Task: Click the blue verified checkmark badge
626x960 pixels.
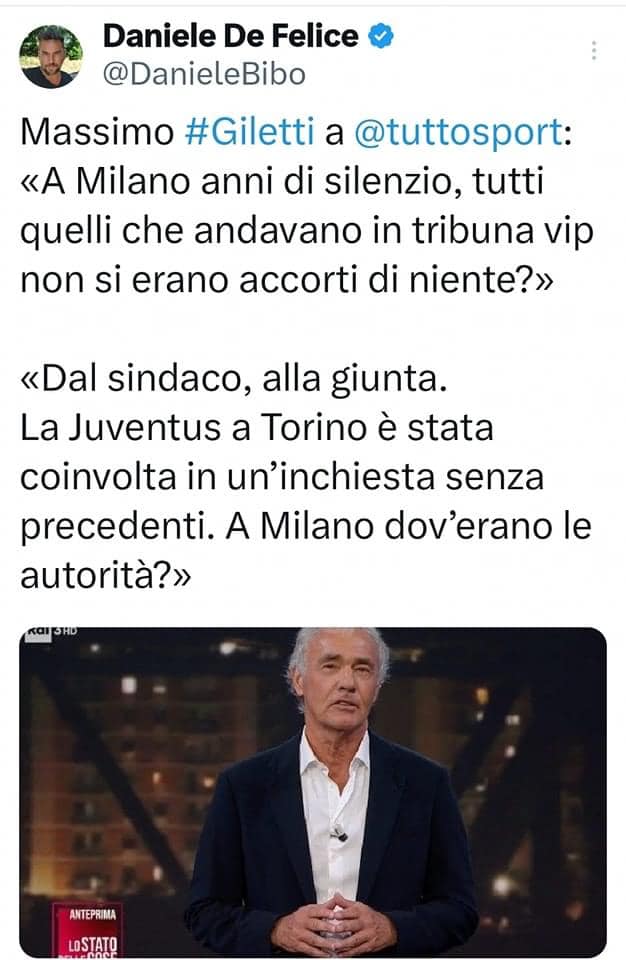Action: pyautogui.click(x=380, y=36)
